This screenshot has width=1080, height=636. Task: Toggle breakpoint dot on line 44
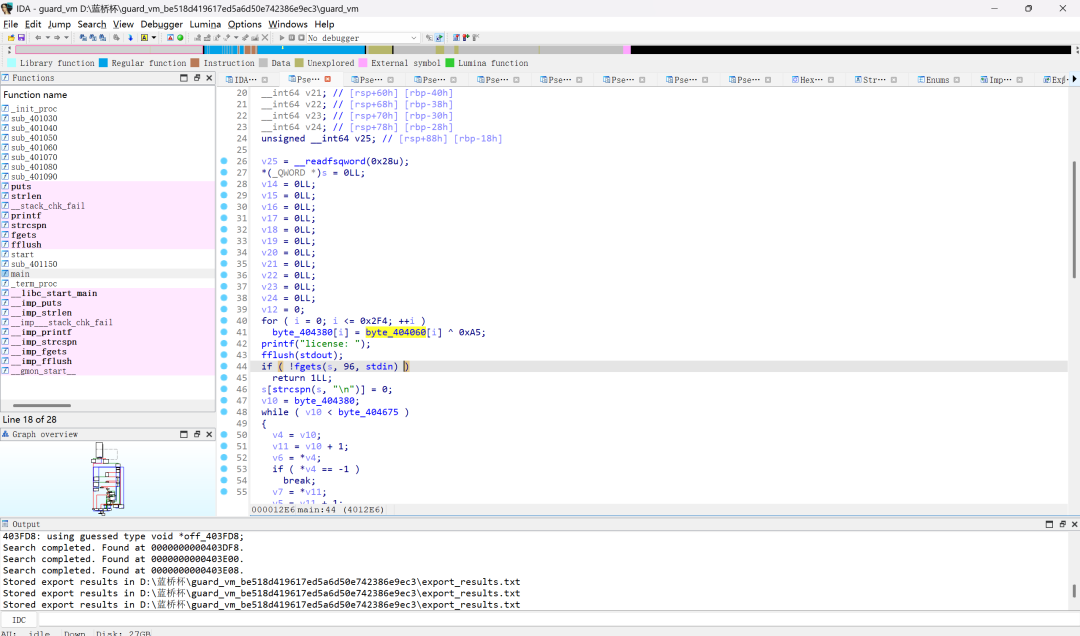pos(224,367)
